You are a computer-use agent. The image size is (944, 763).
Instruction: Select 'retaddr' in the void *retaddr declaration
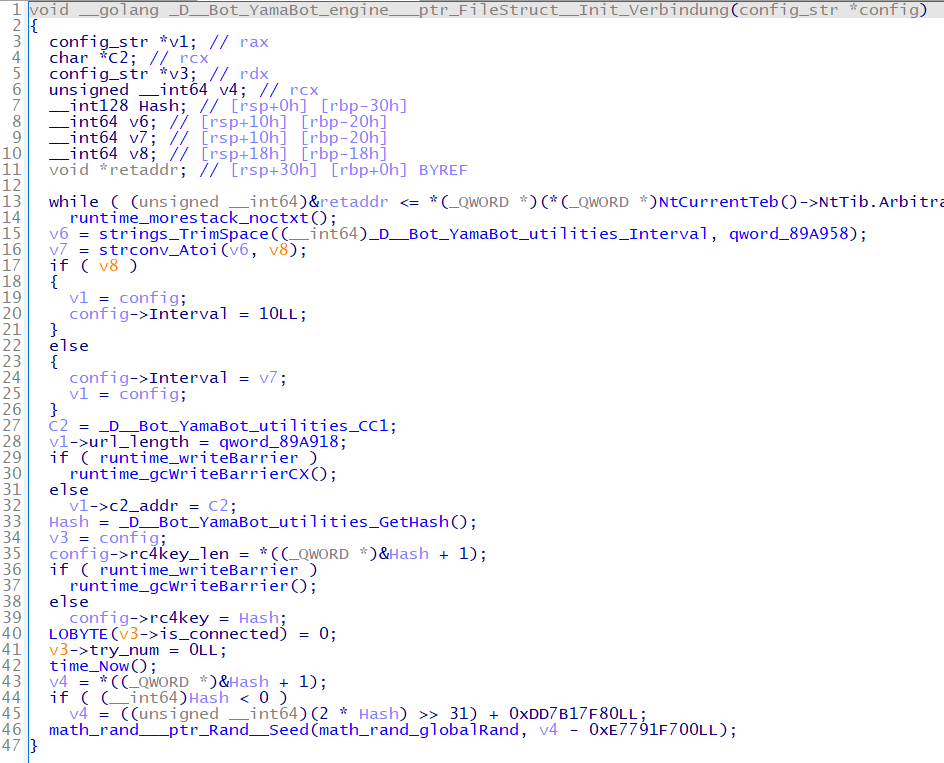point(144,170)
